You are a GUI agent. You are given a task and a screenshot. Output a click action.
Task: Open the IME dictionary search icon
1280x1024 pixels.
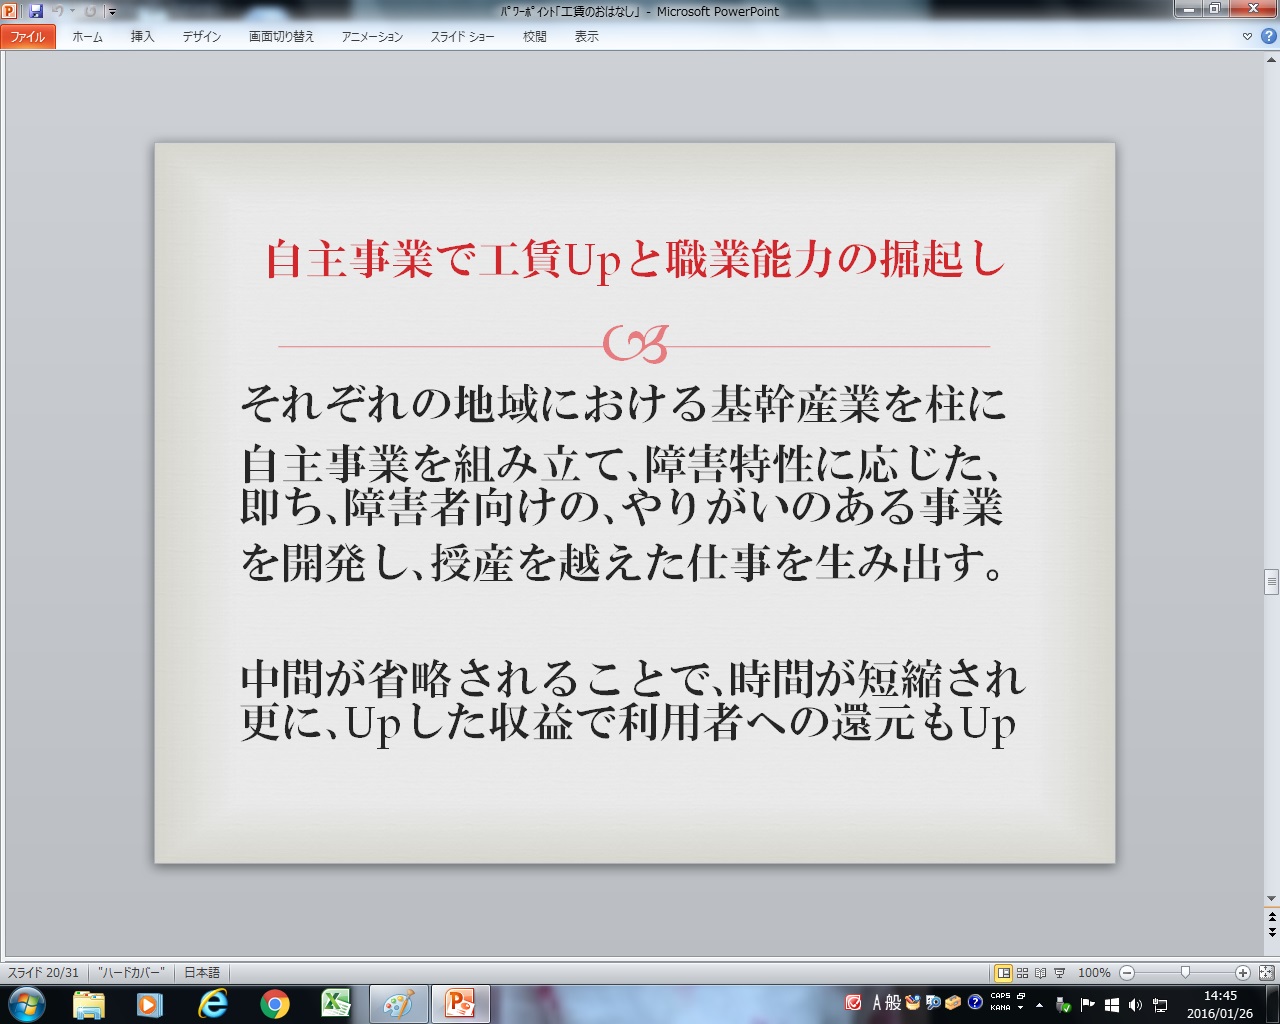coord(933,1003)
